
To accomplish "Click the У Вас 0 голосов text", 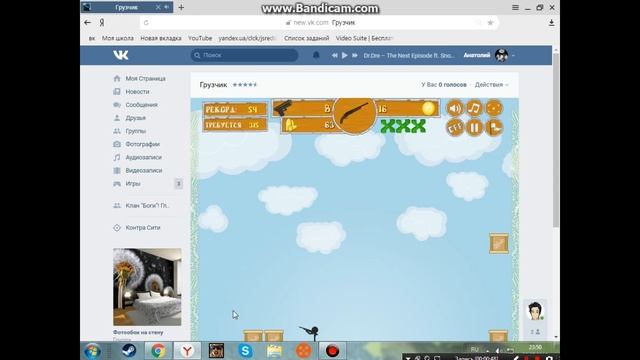I will click(x=444, y=84).
